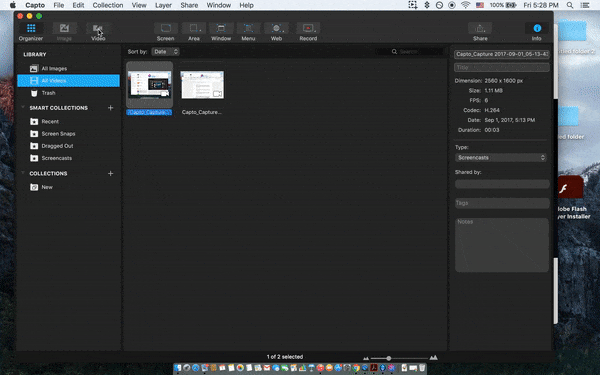Toggle the Info panel
Screen dimensions: 600x375
click(x=537, y=32)
